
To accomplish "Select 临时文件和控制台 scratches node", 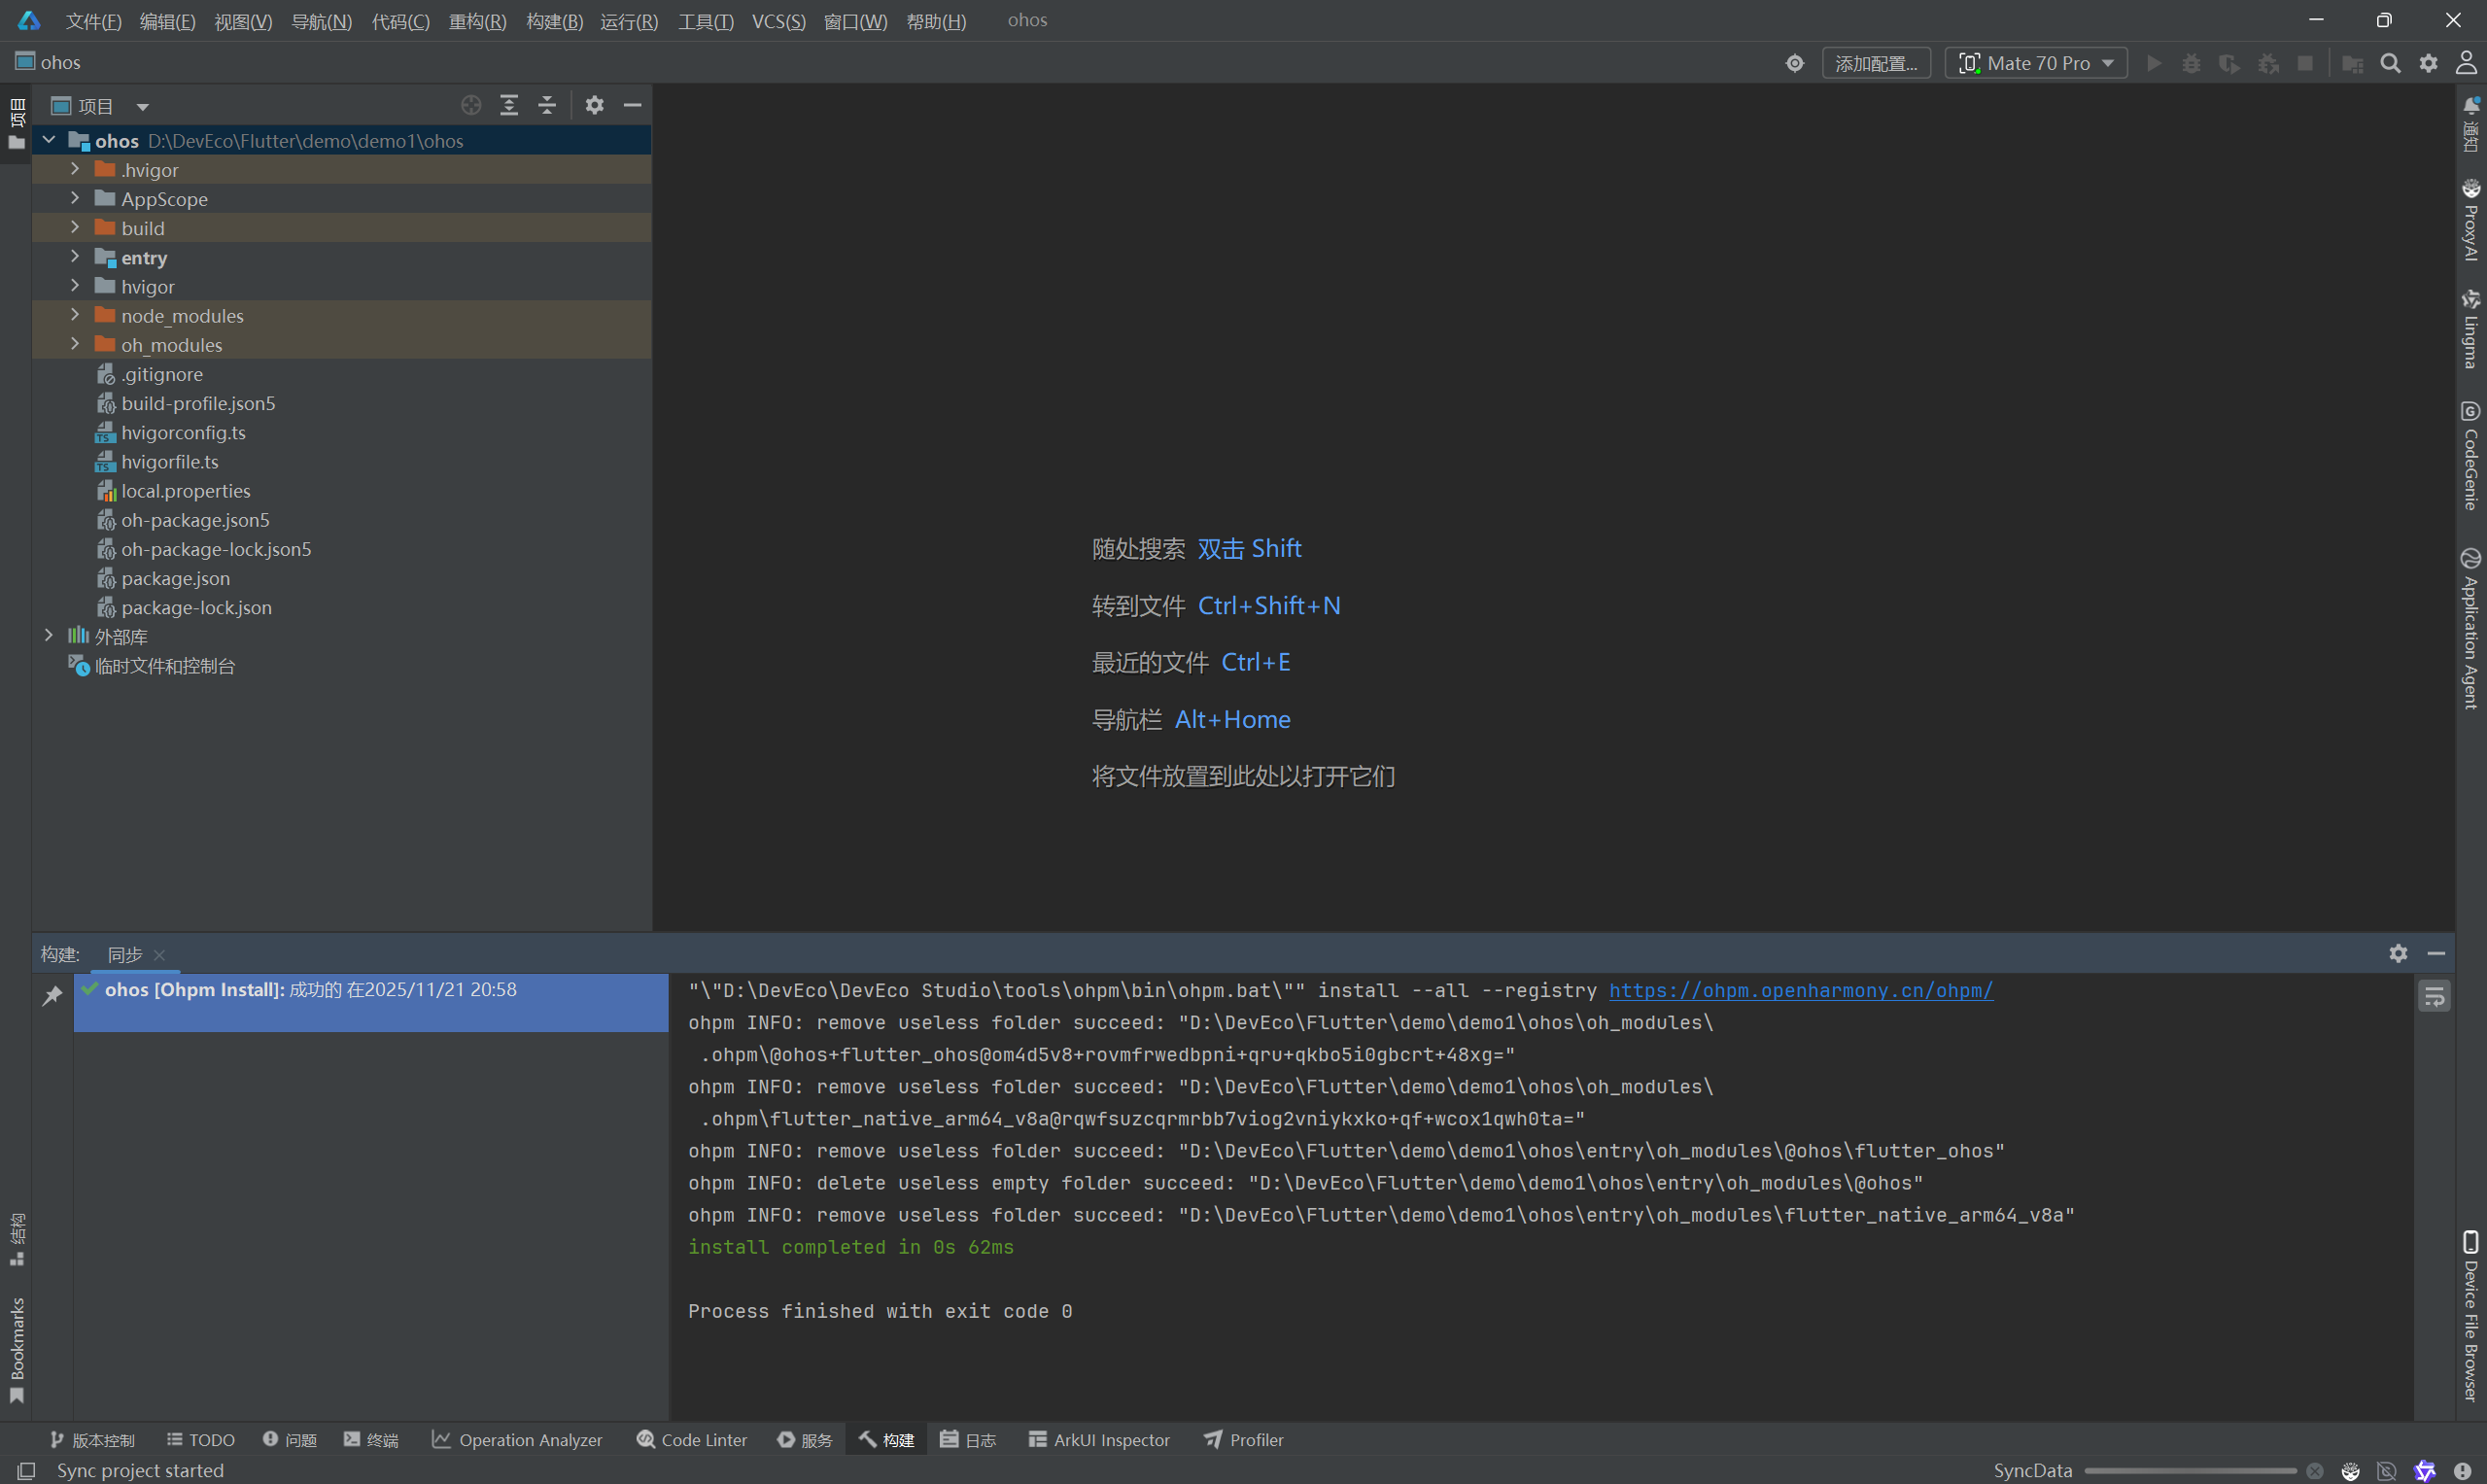I will pyautogui.click(x=341, y=666).
